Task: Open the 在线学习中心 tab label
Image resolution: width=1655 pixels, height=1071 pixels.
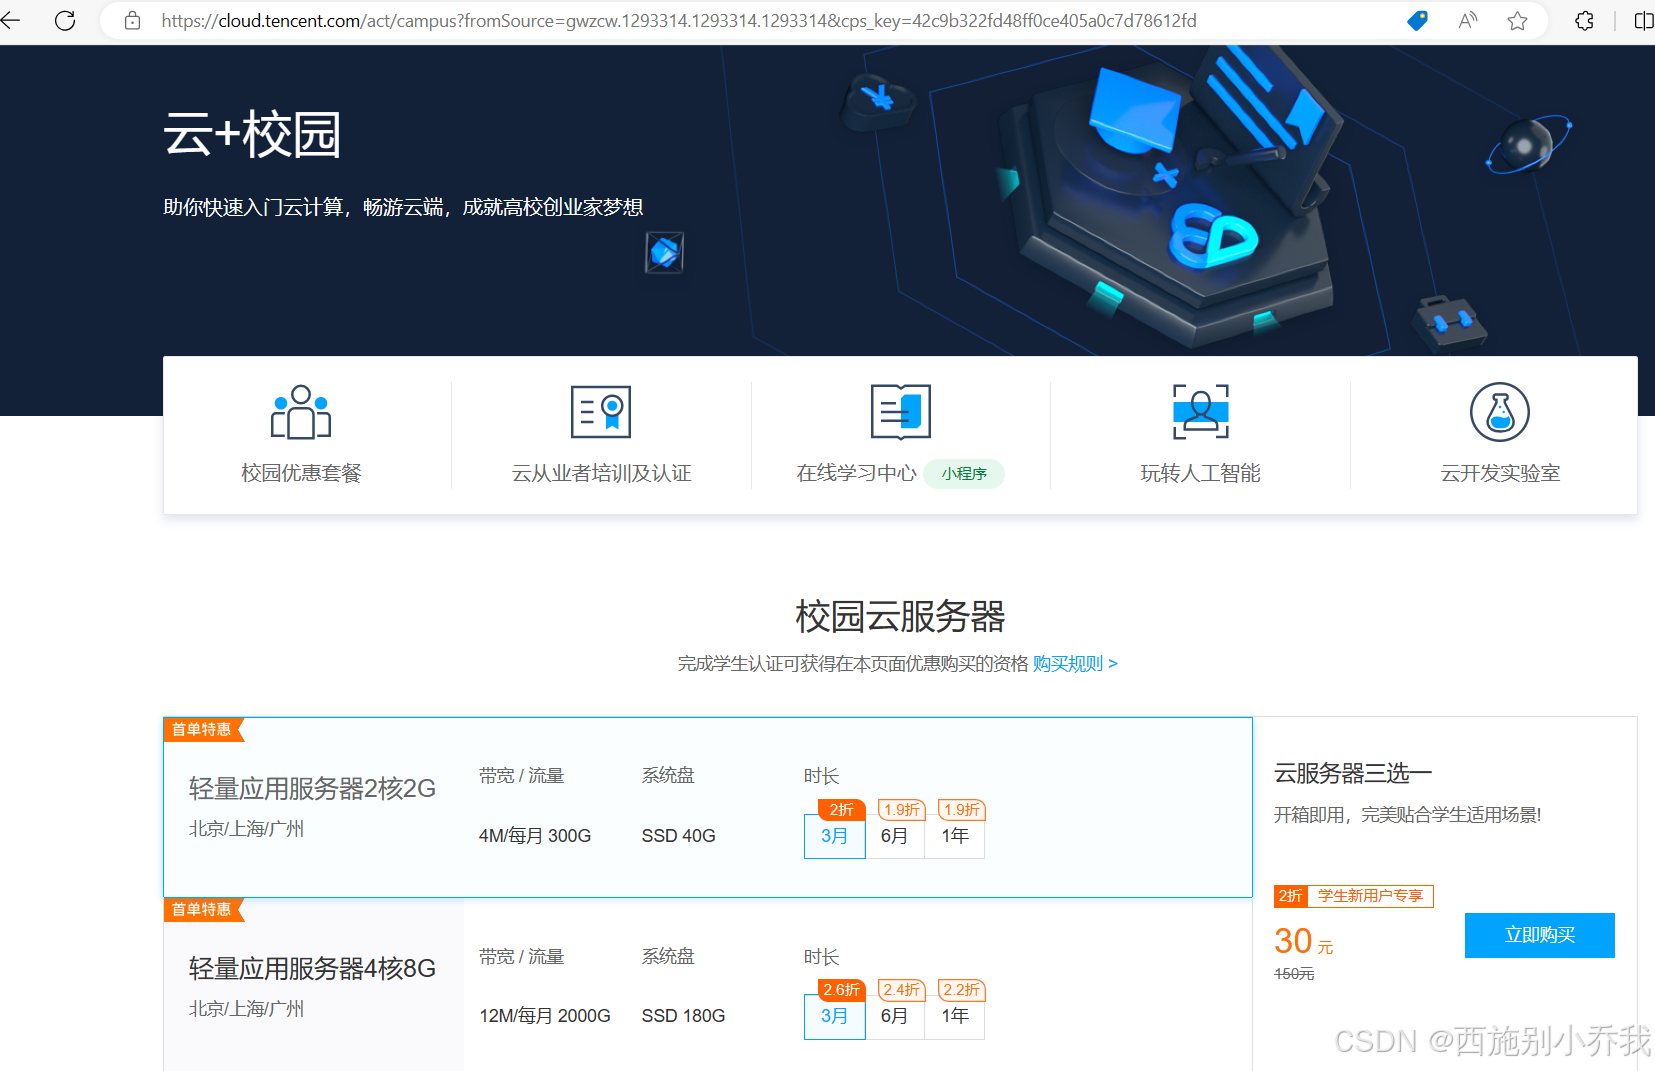Action: 856,473
